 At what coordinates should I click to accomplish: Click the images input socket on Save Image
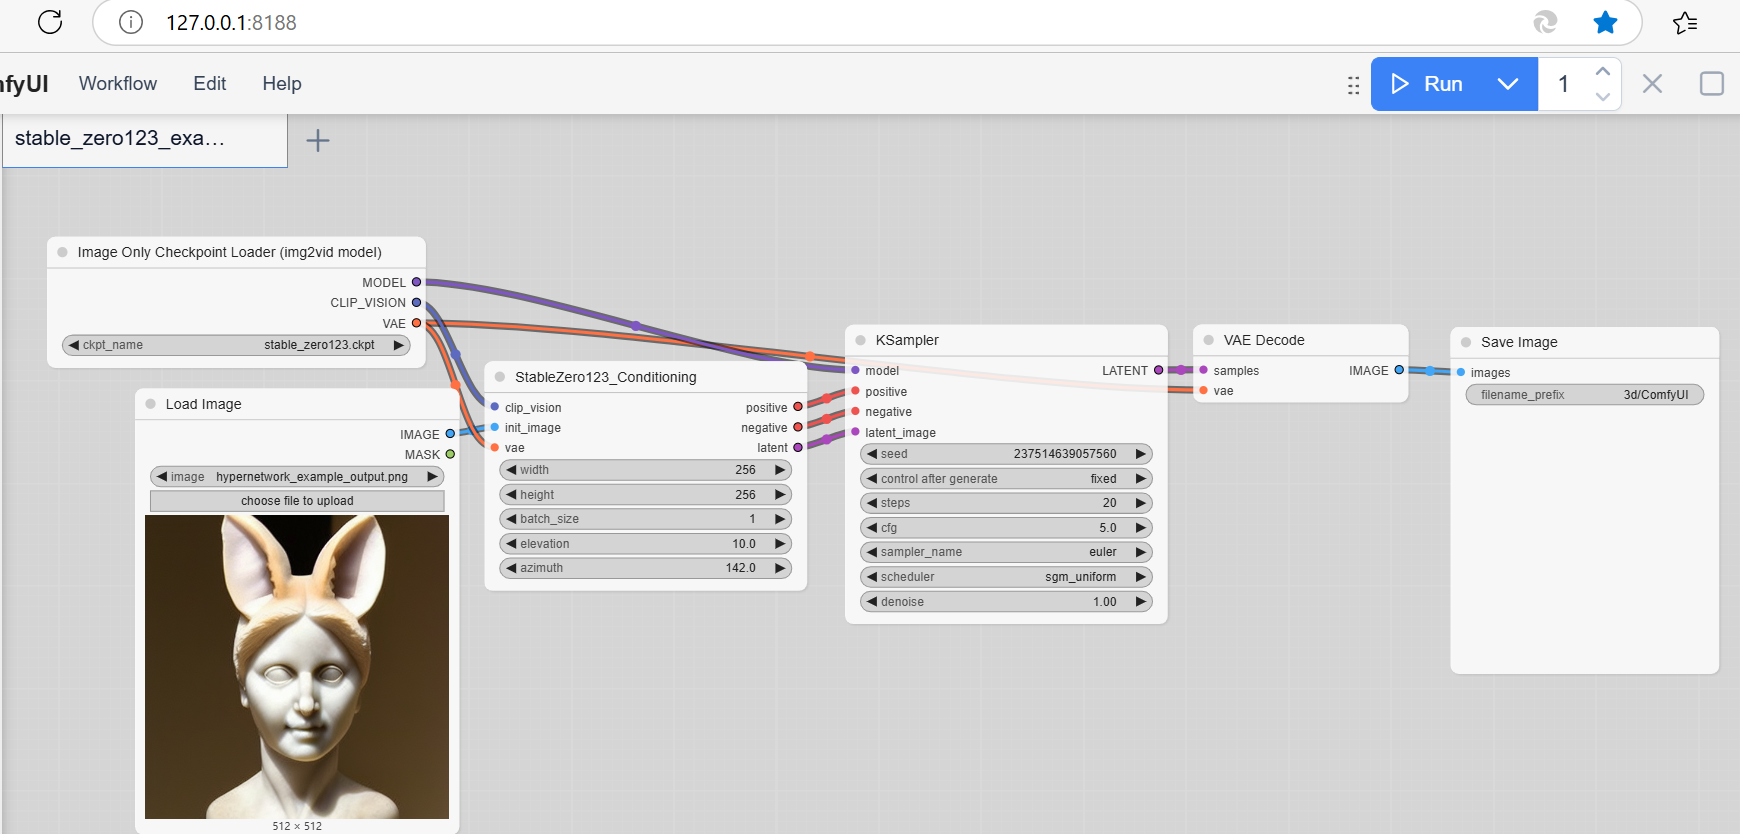(x=1461, y=372)
